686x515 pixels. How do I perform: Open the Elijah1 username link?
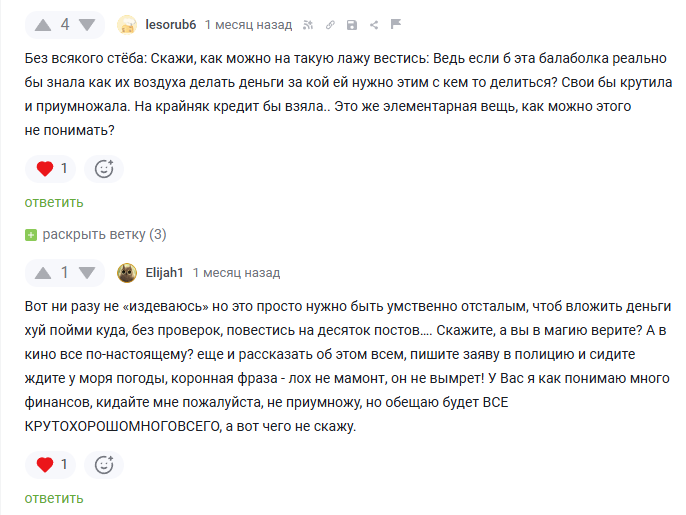(x=164, y=272)
